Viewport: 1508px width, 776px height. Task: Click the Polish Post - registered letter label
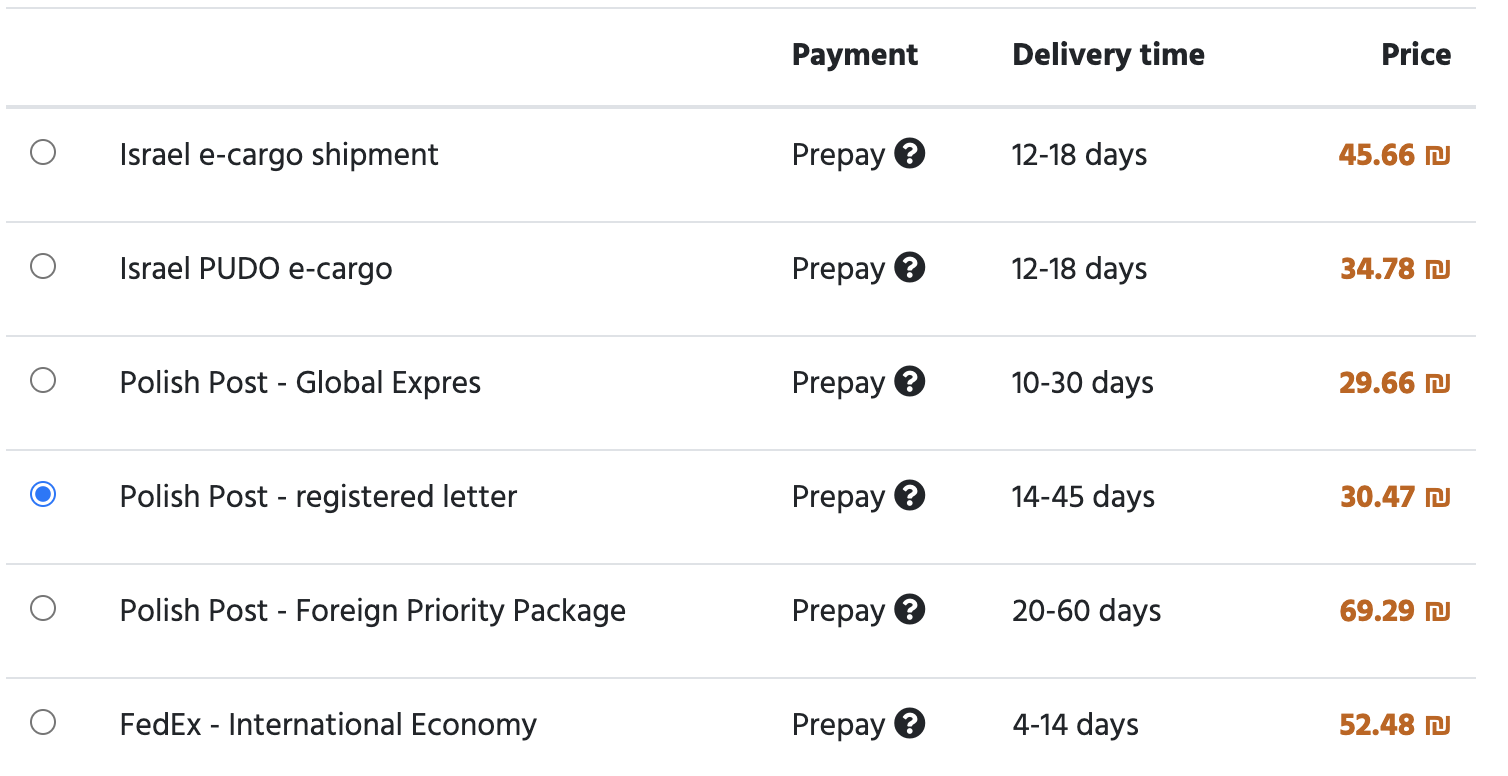click(x=318, y=497)
